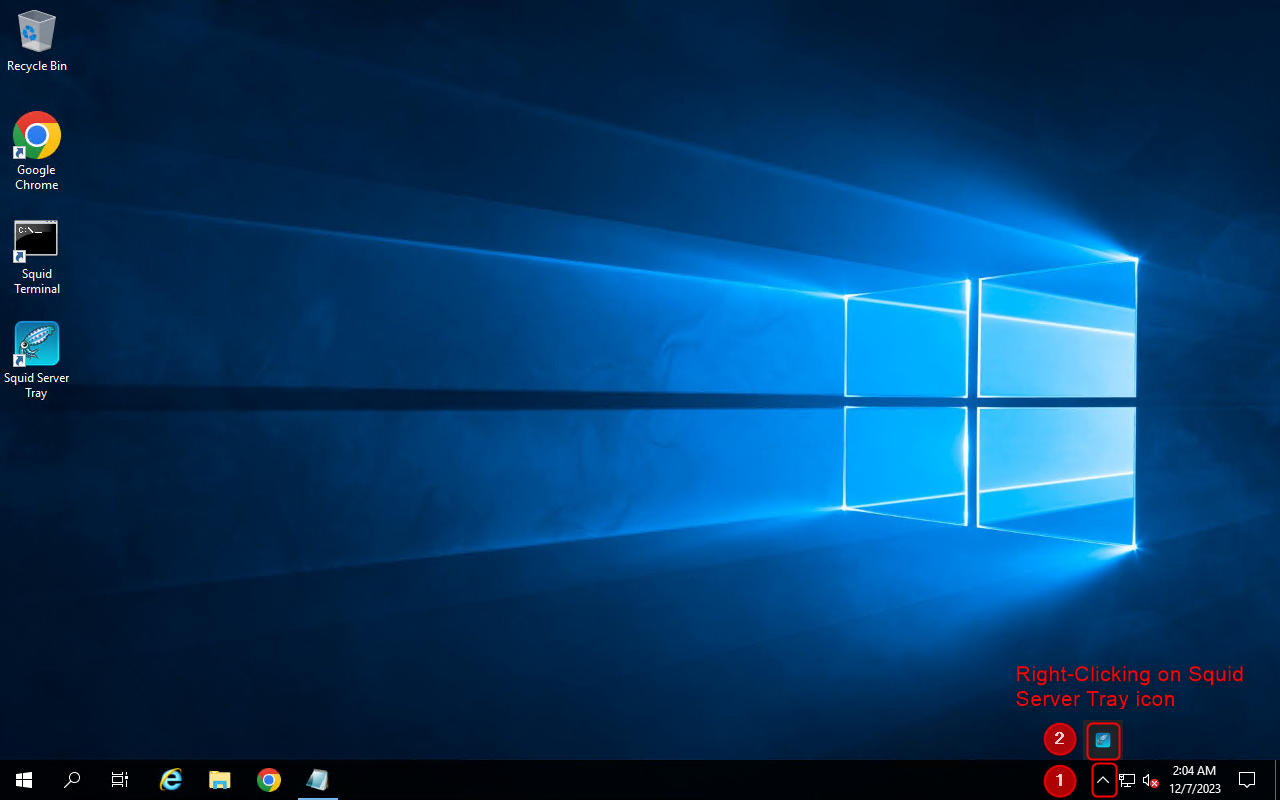Open File Explorer from the taskbar
The height and width of the screenshot is (800, 1280).
[x=219, y=780]
